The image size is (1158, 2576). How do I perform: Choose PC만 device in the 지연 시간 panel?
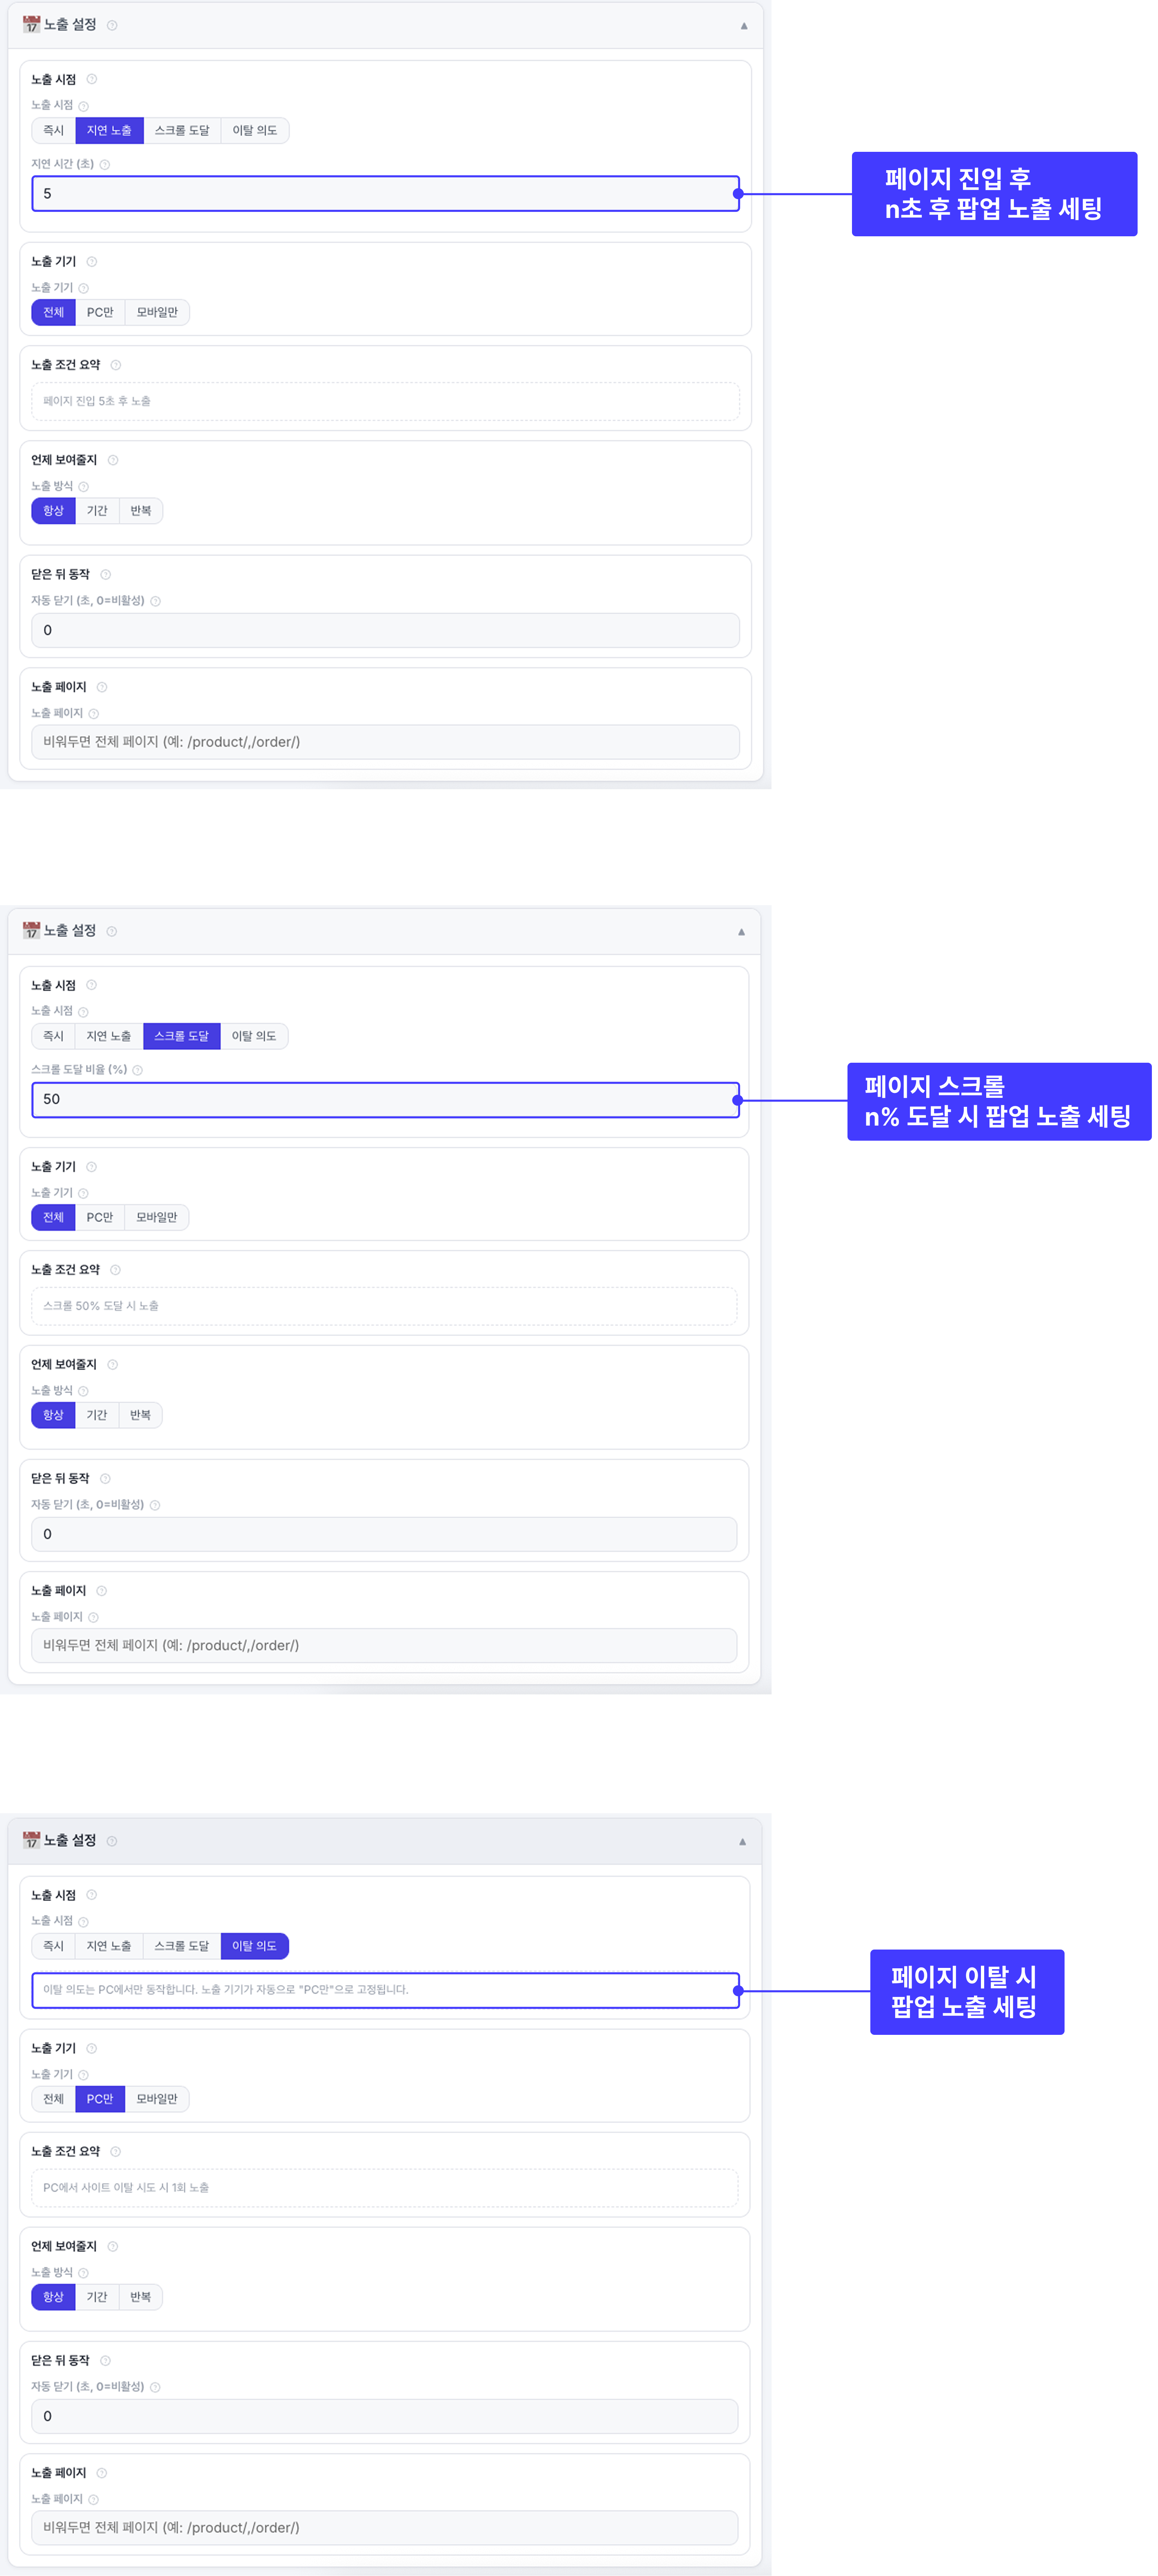point(100,313)
